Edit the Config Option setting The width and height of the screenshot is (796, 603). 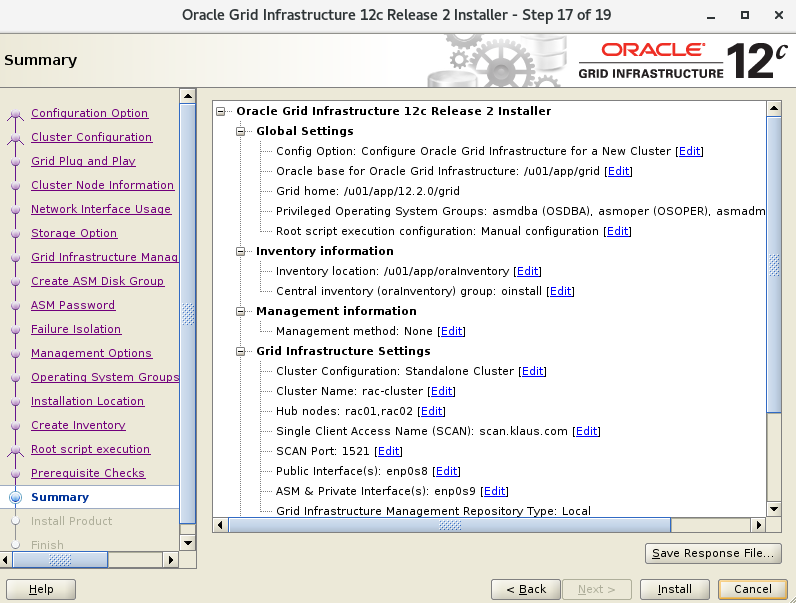(689, 151)
